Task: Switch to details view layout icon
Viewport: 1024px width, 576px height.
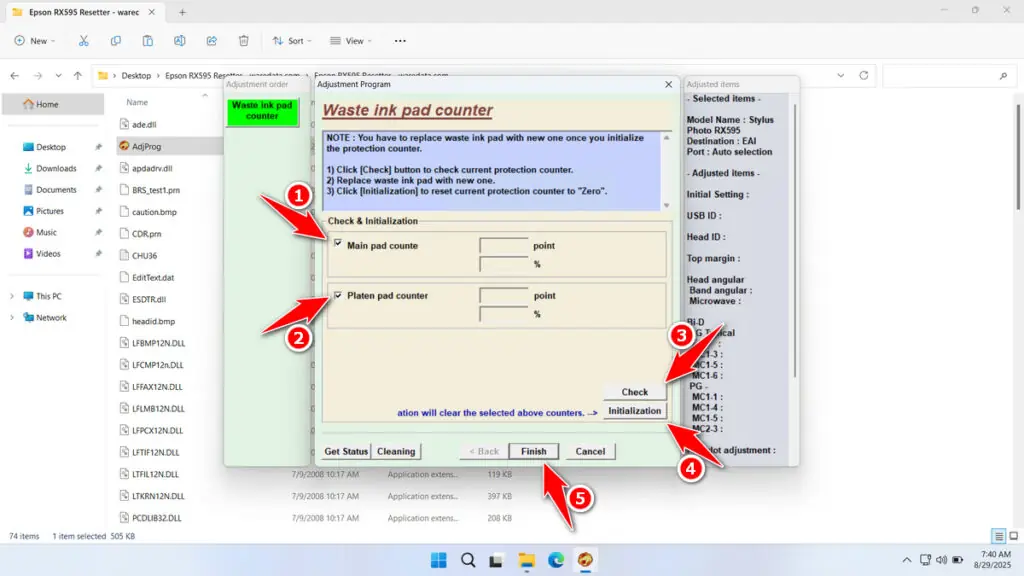Action: pyautogui.click(x=999, y=536)
